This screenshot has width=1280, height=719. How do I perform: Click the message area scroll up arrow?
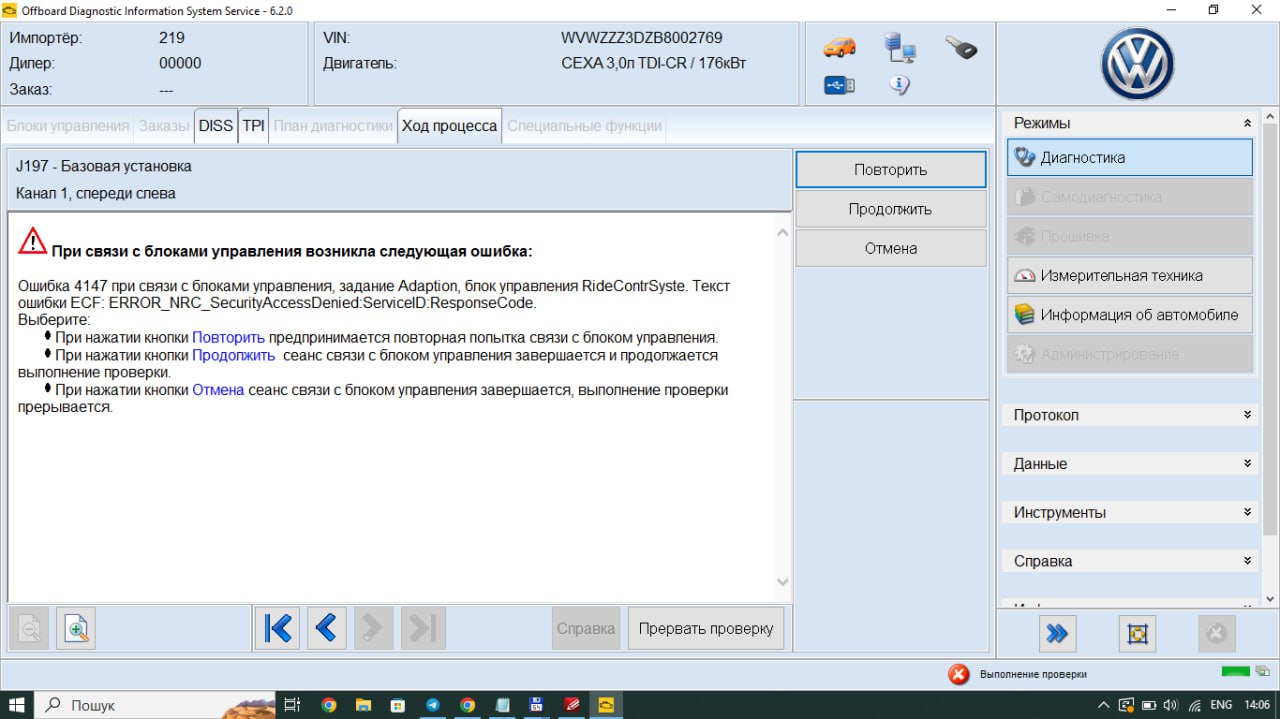tap(783, 233)
